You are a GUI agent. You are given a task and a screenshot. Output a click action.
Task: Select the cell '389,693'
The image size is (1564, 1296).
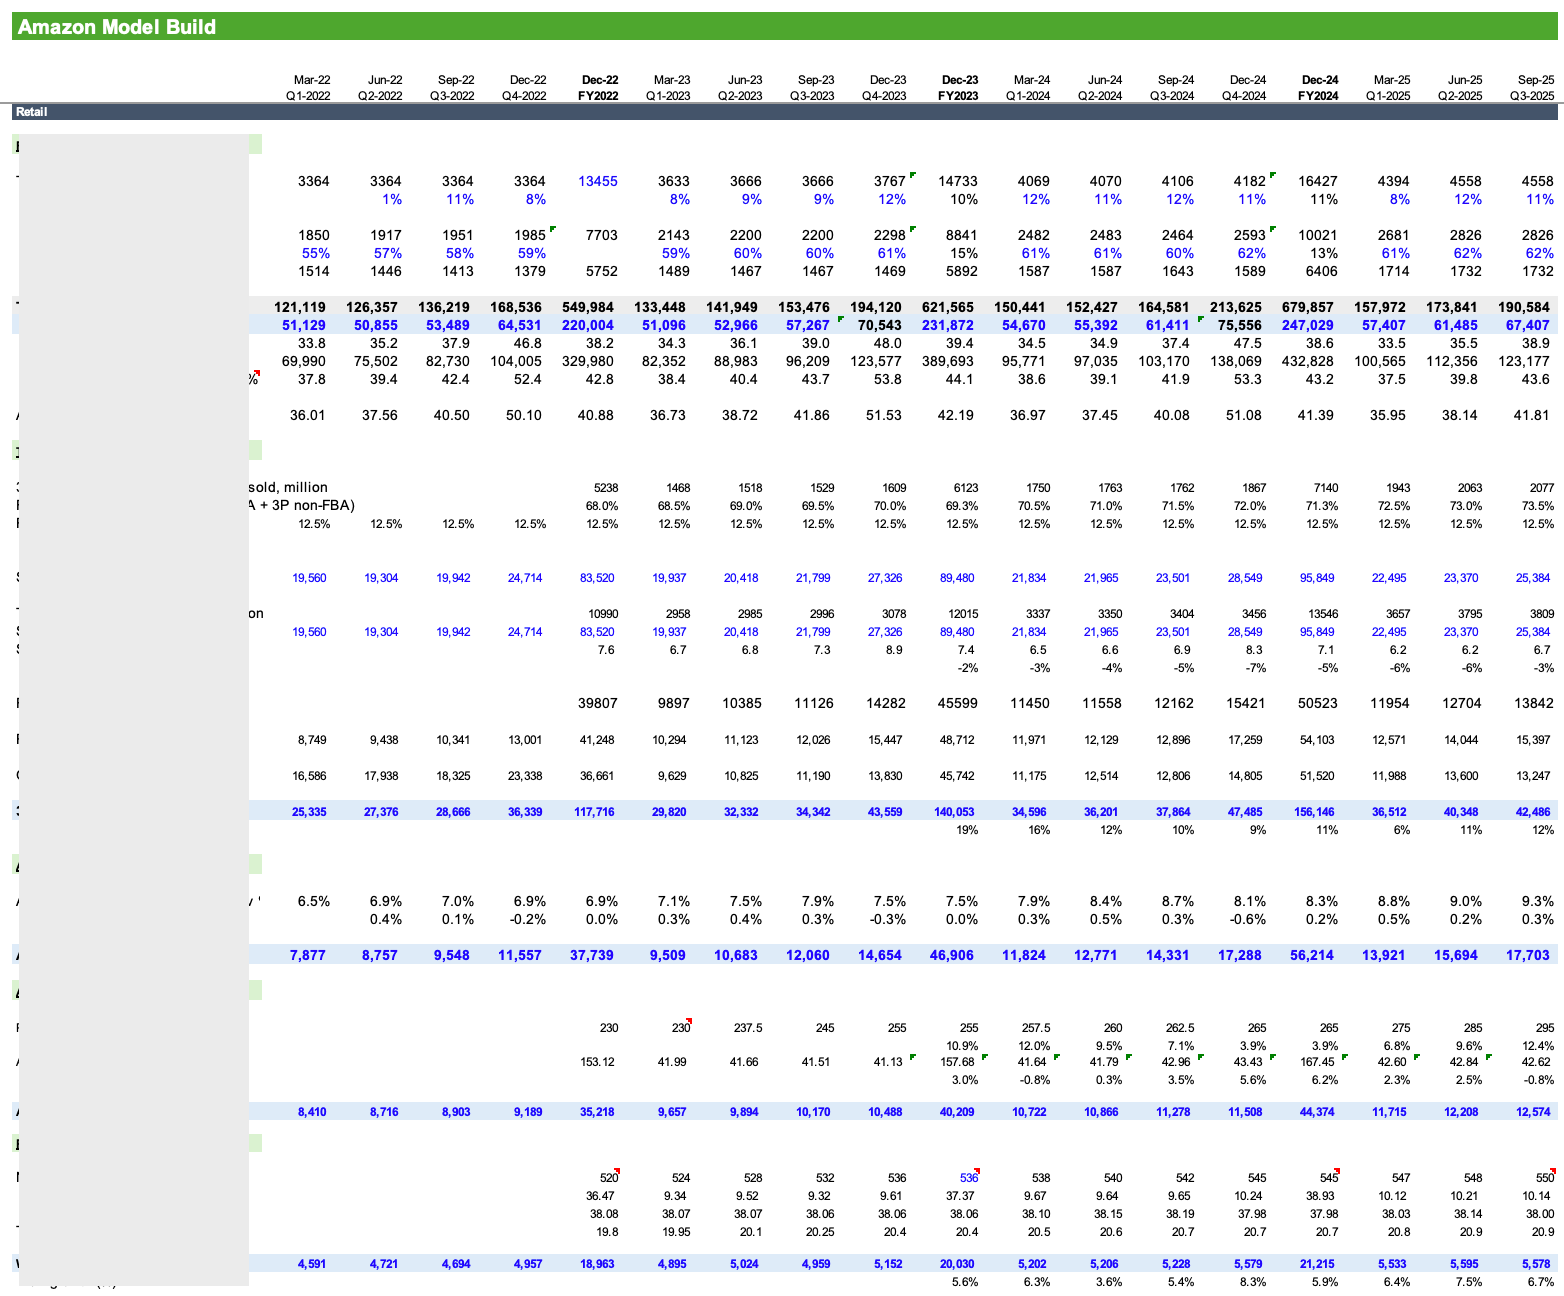(952, 361)
